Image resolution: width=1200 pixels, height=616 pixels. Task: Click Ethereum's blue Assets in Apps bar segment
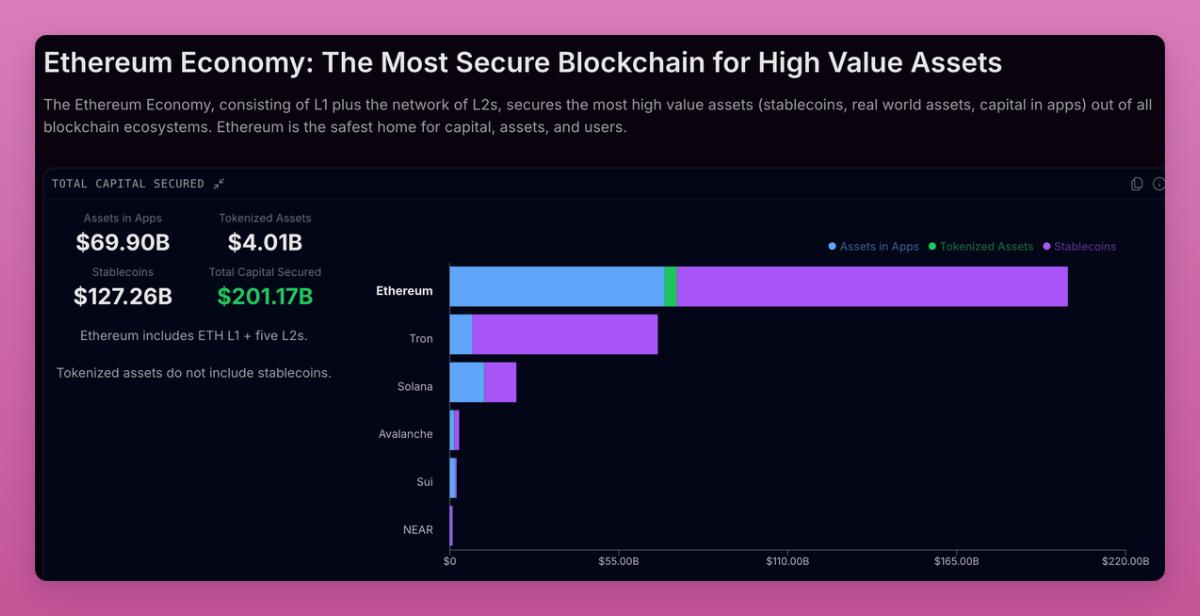tap(556, 287)
